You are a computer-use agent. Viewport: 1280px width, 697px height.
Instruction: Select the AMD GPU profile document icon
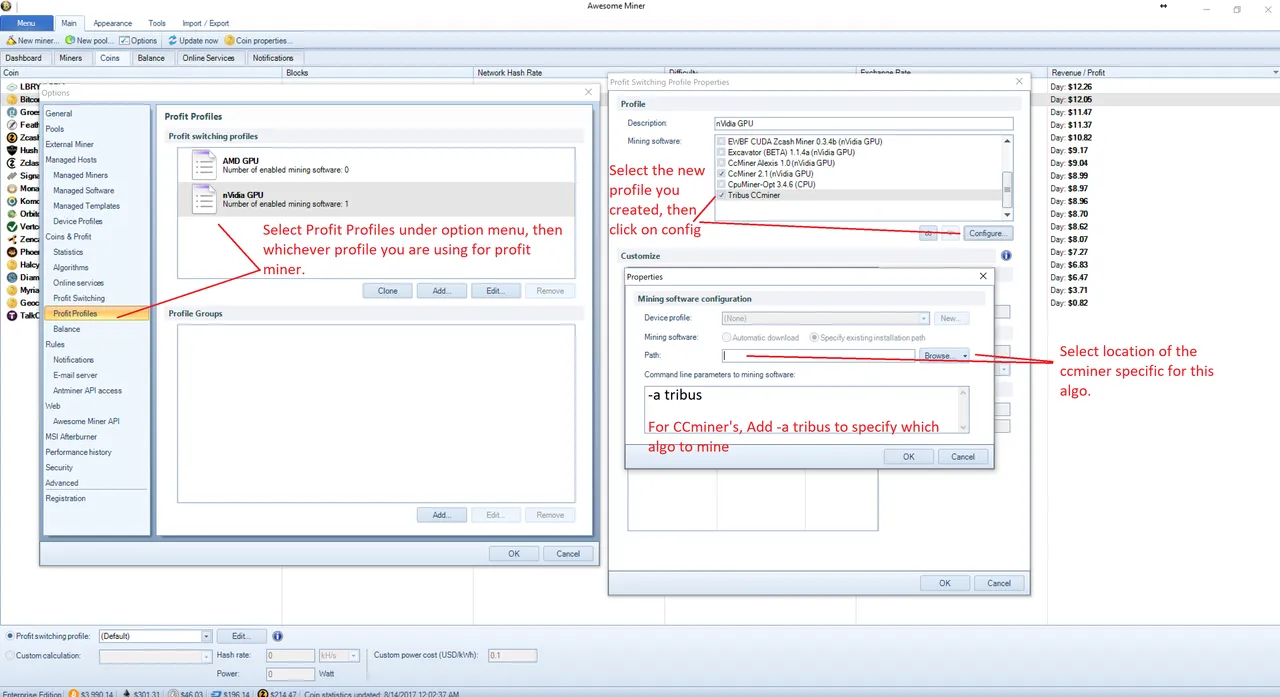pyautogui.click(x=204, y=165)
